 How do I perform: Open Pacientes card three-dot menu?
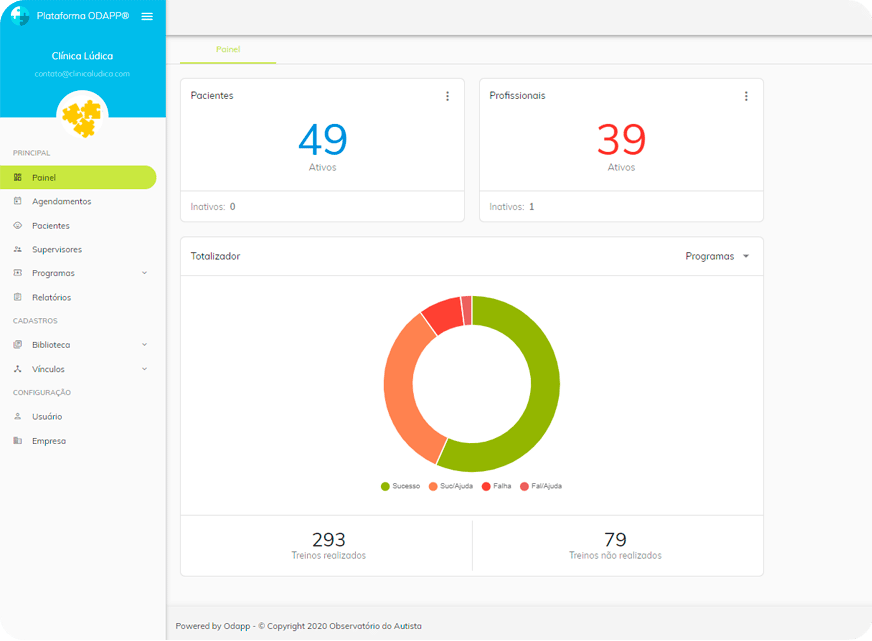447,96
